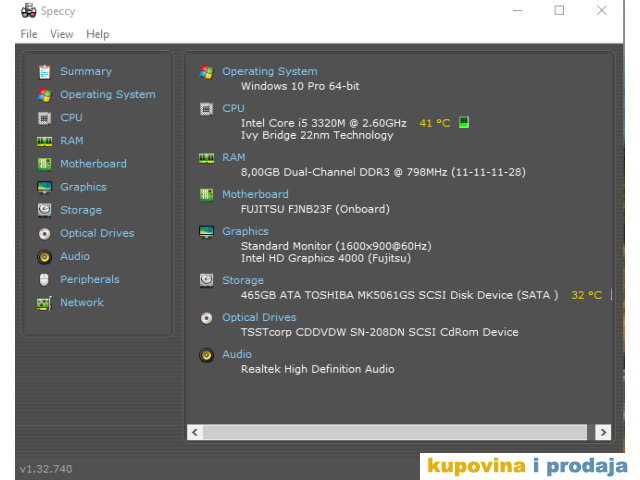The width and height of the screenshot is (640, 480).
Task: Click the green CPU temperature indicator
Action: pyautogui.click(x=464, y=123)
